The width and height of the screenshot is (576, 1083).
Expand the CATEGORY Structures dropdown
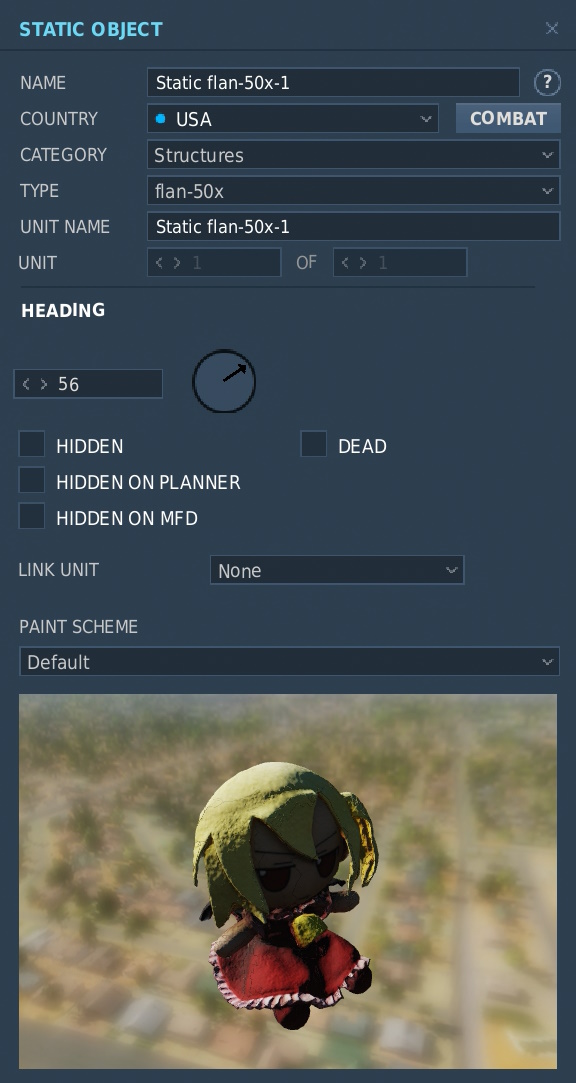click(x=354, y=155)
